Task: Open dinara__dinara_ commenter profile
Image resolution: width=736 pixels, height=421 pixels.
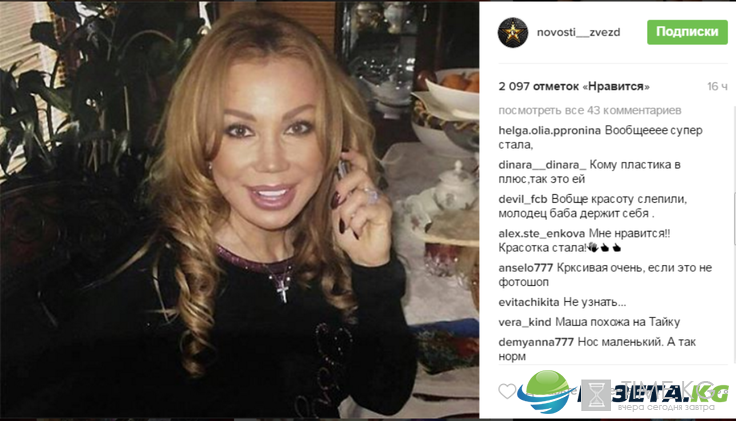Action: pyautogui.click(x=542, y=165)
